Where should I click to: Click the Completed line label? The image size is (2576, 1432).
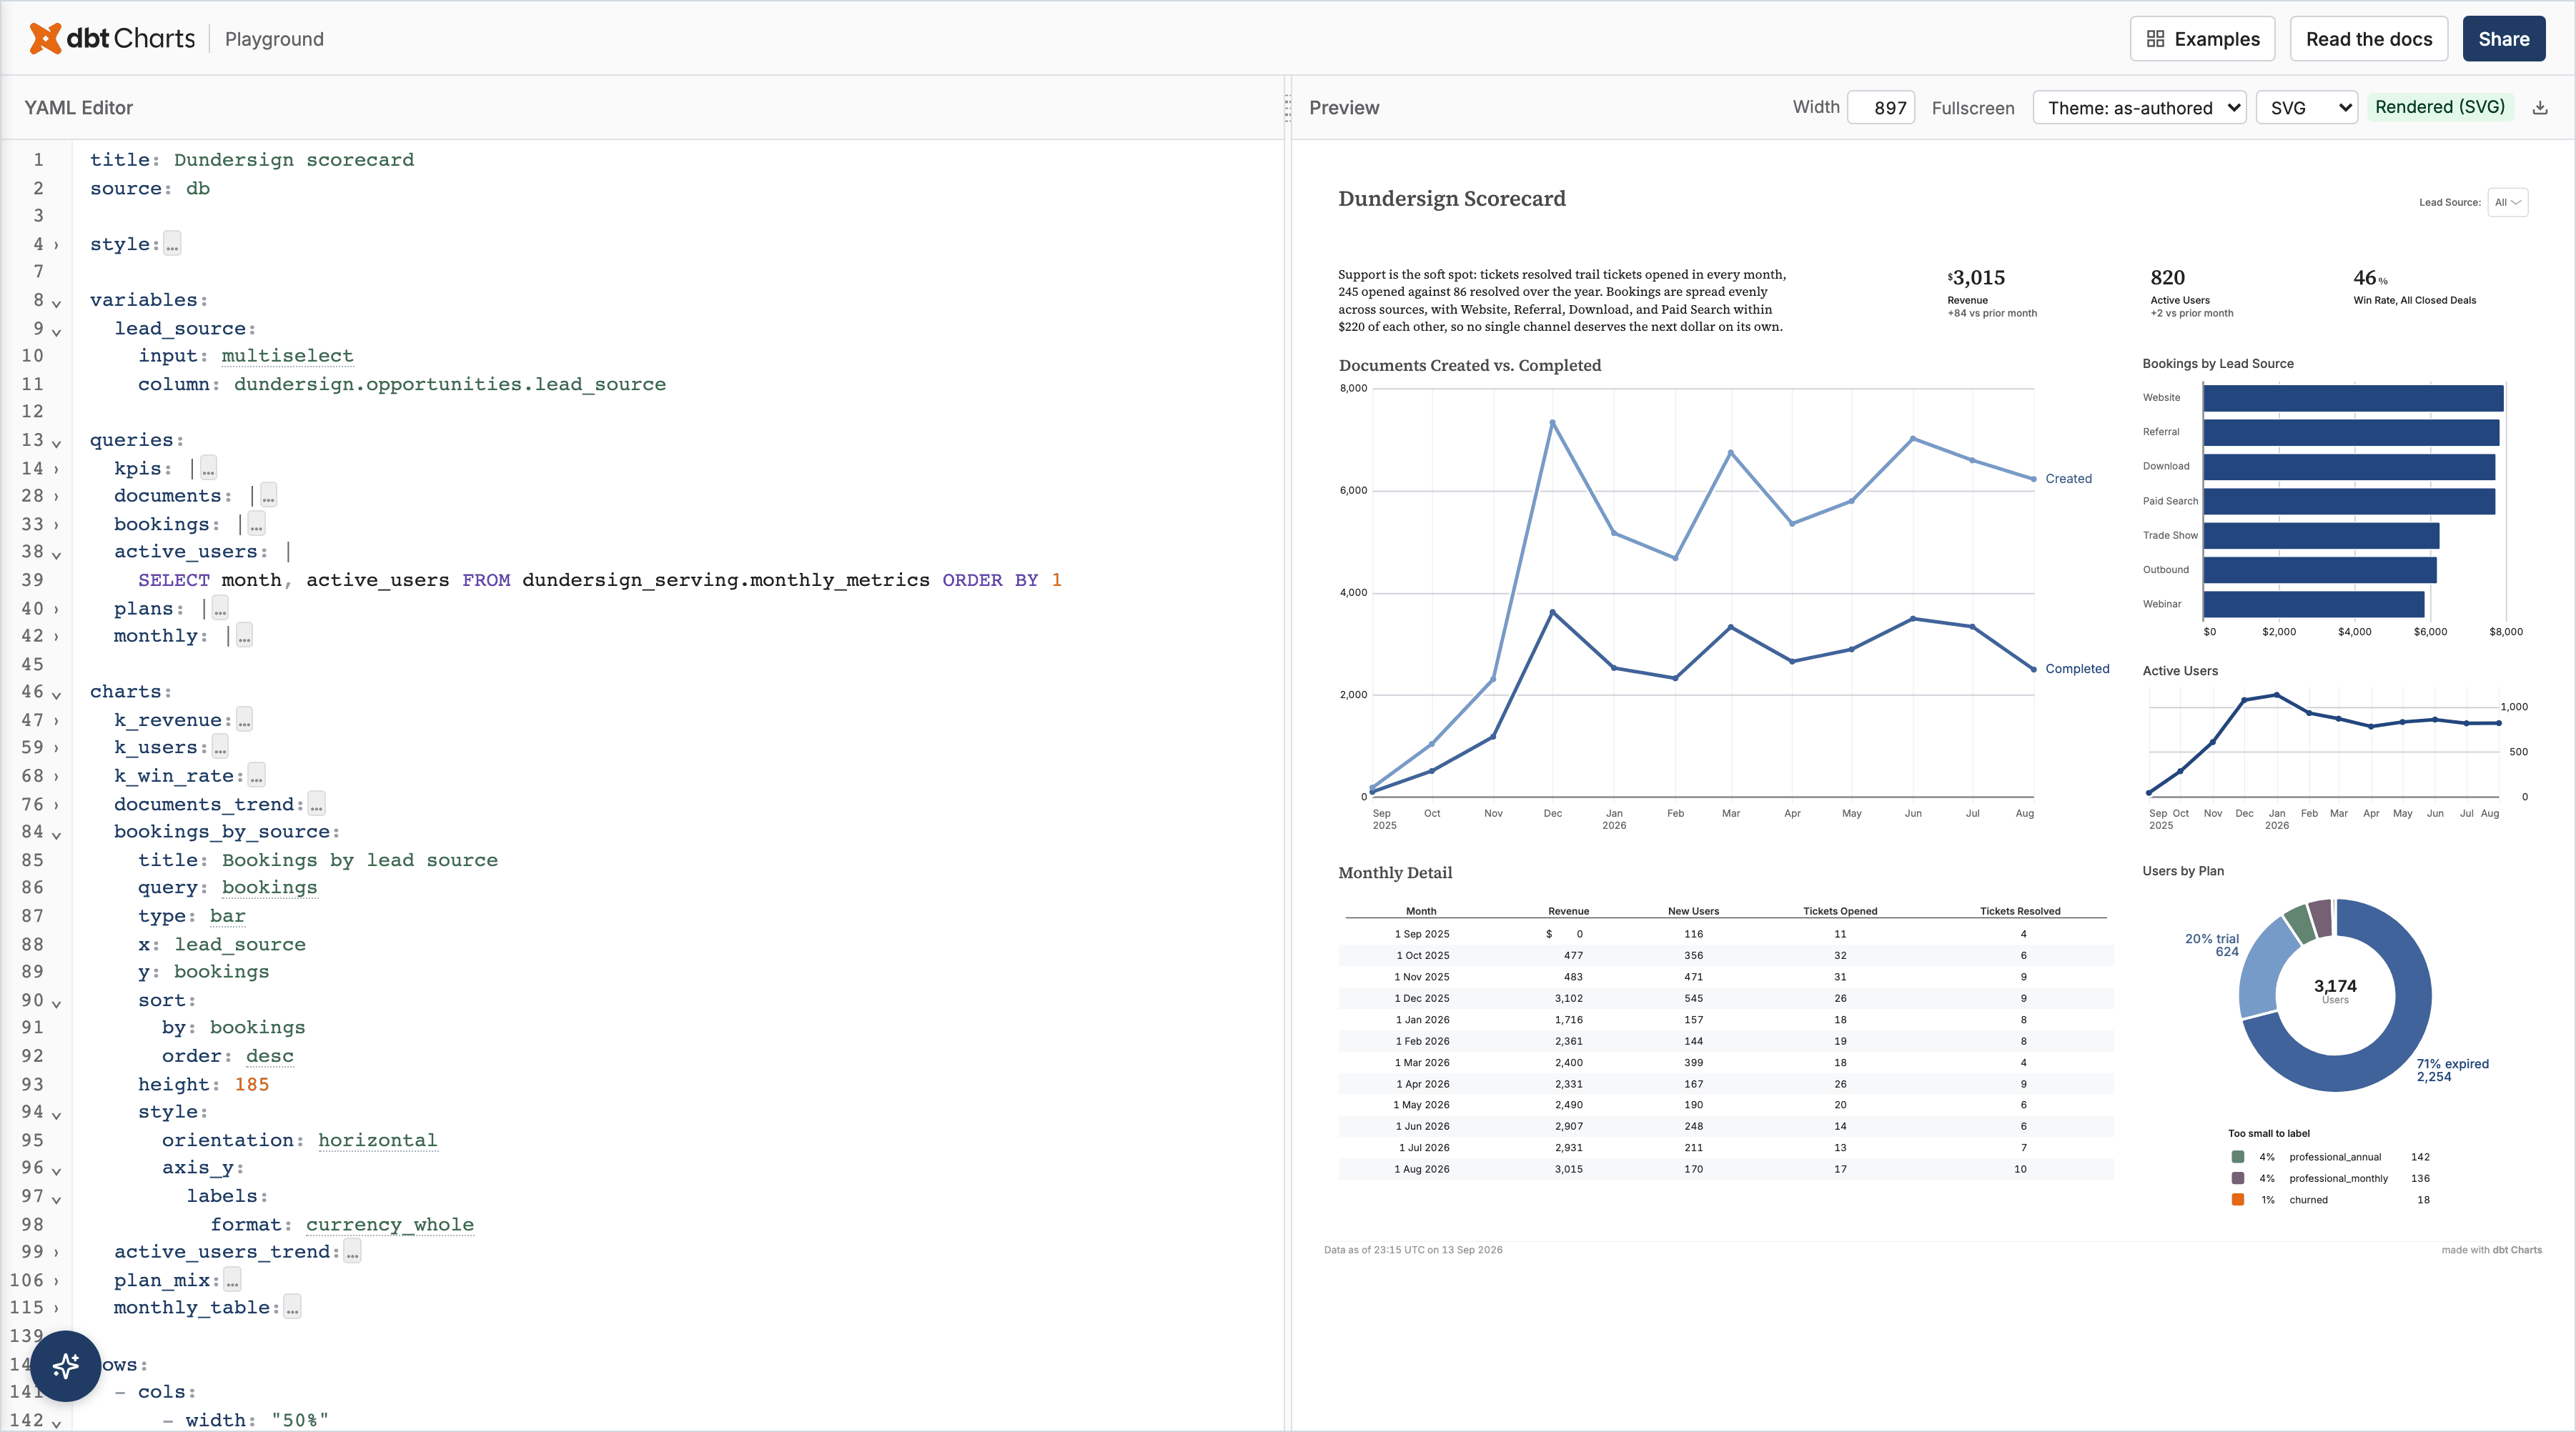point(2077,669)
